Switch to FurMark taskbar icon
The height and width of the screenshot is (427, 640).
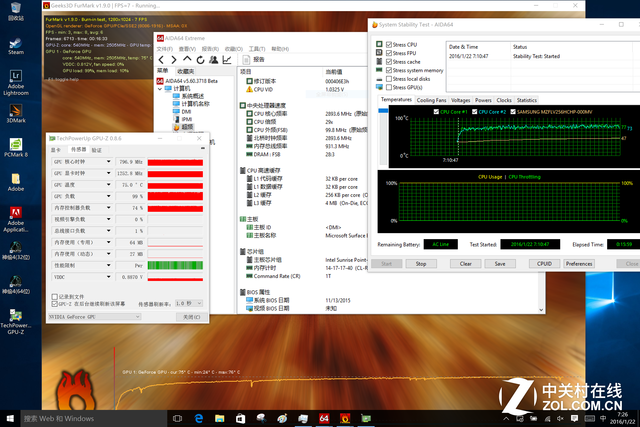(x=345, y=418)
